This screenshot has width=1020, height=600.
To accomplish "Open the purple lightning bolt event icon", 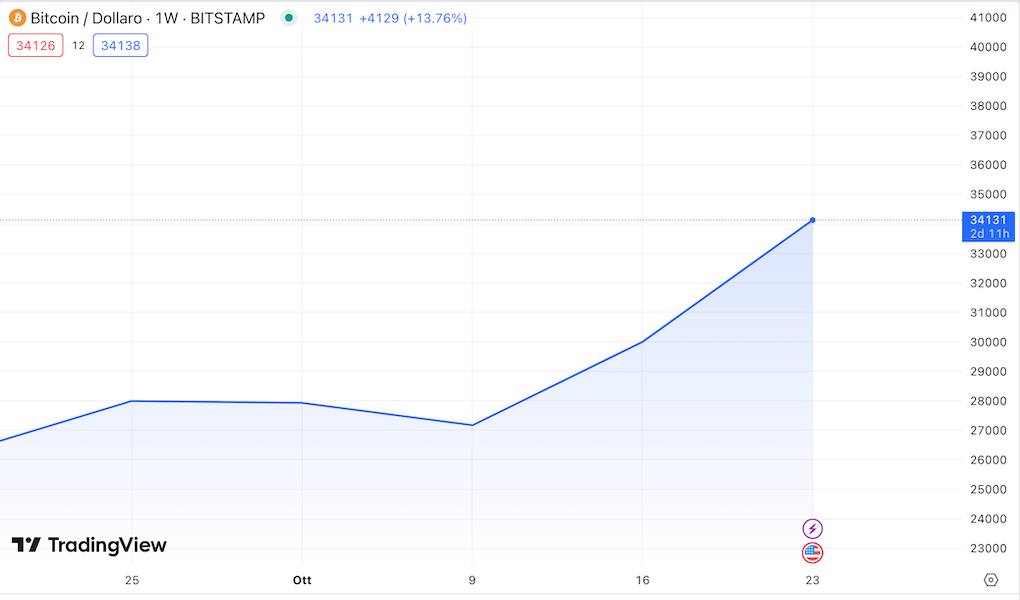I will coord(812,528).
